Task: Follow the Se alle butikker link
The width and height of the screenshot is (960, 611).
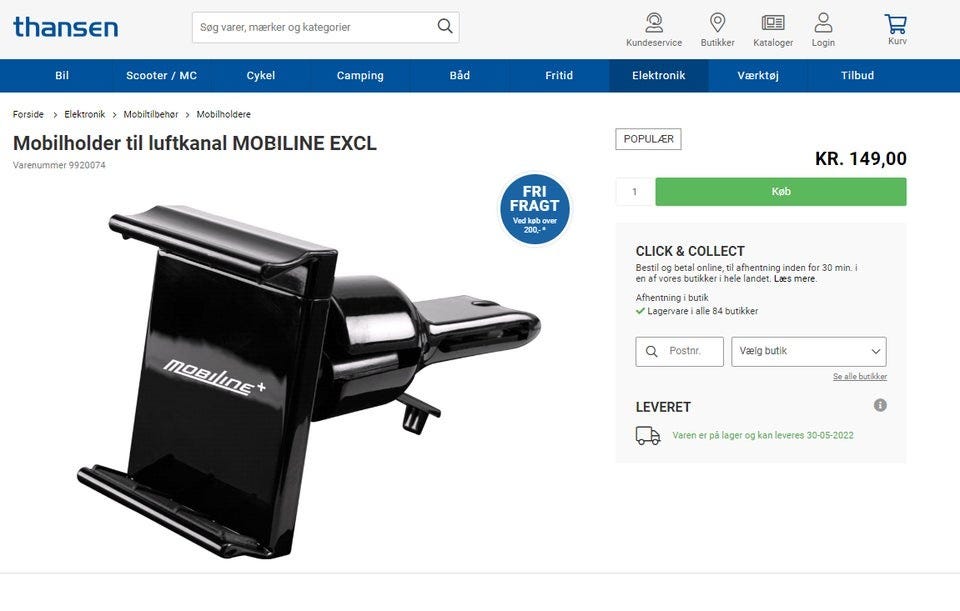Action: [860, 377]
